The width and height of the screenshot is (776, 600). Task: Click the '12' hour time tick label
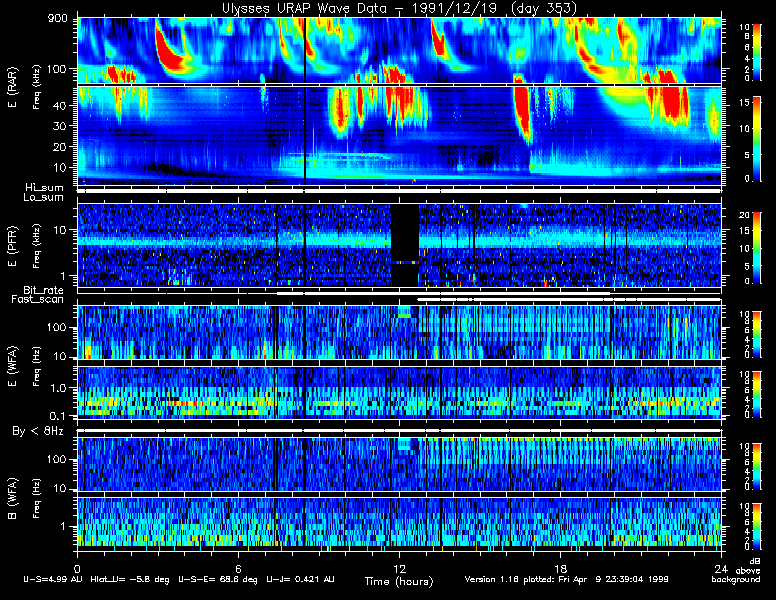(x=399, y=568)
